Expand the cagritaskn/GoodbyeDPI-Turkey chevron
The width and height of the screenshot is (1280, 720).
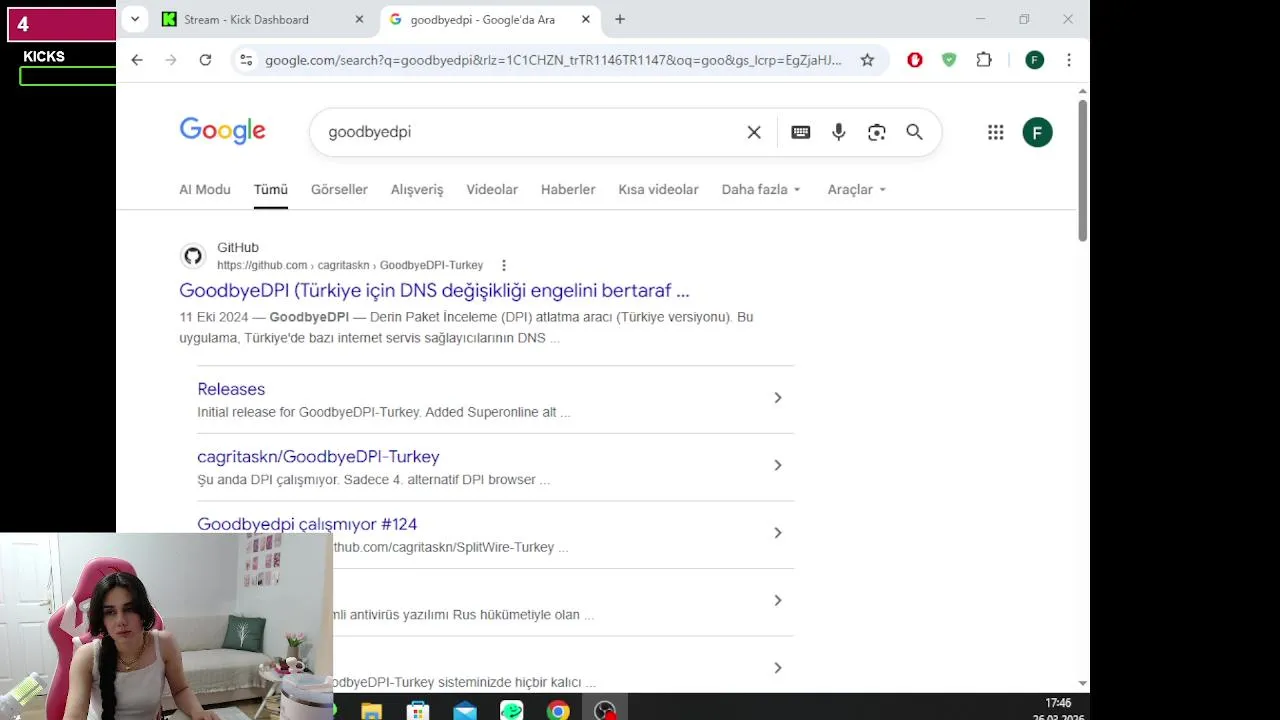pos(777,465)
